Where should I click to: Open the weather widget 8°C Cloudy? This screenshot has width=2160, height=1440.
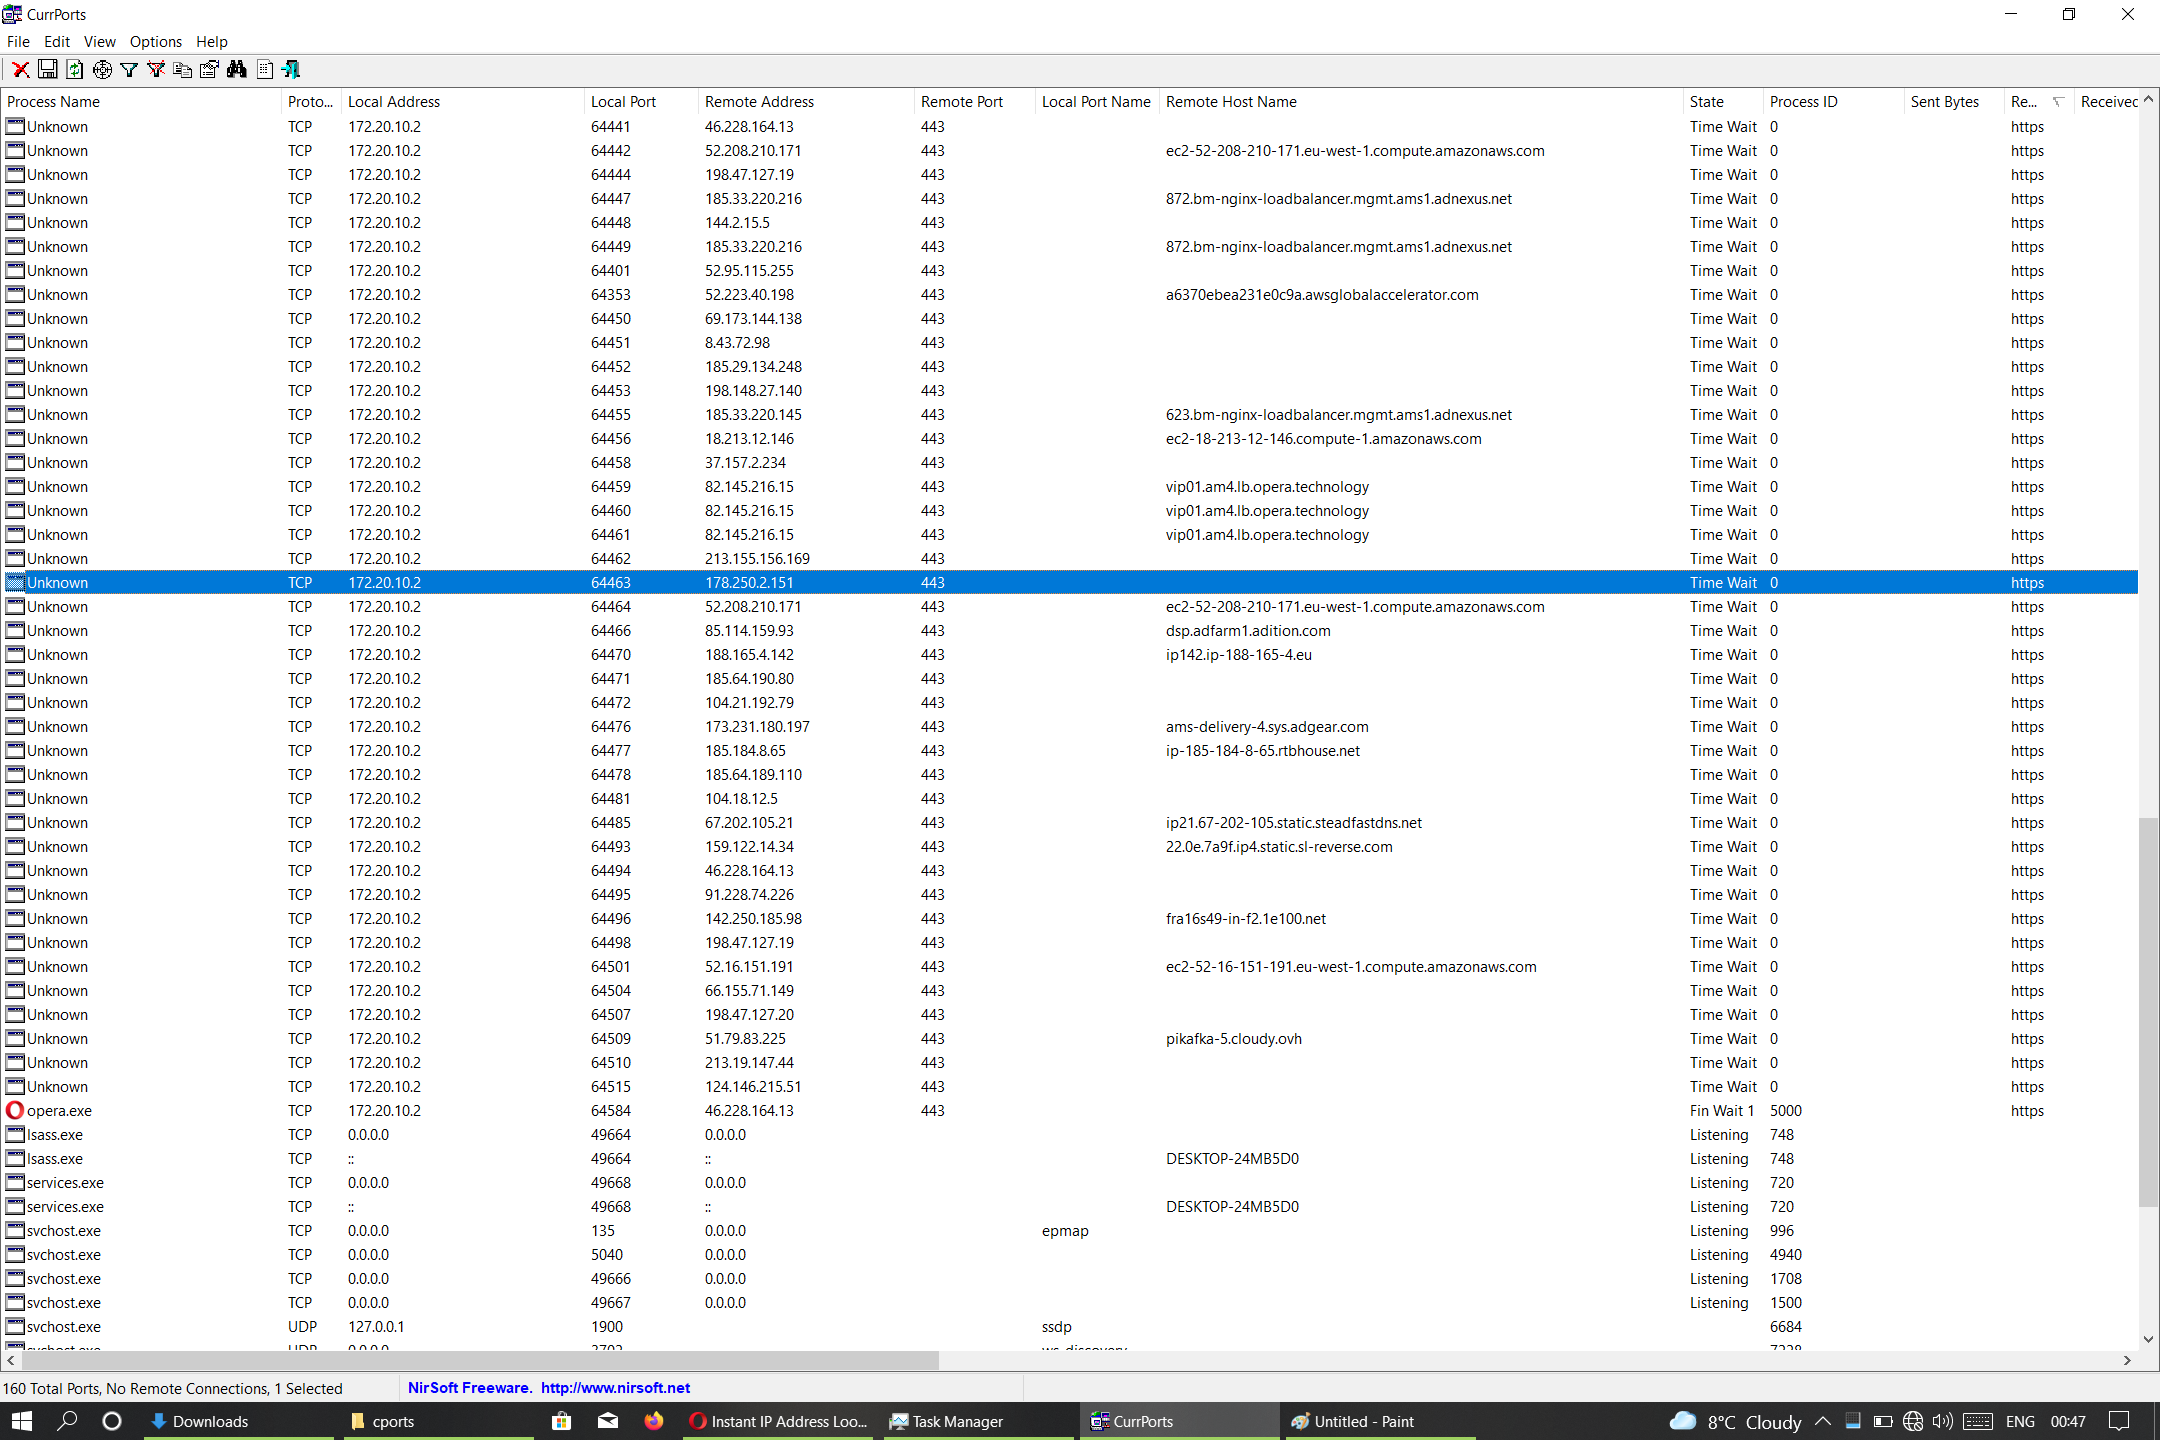1736,1421
